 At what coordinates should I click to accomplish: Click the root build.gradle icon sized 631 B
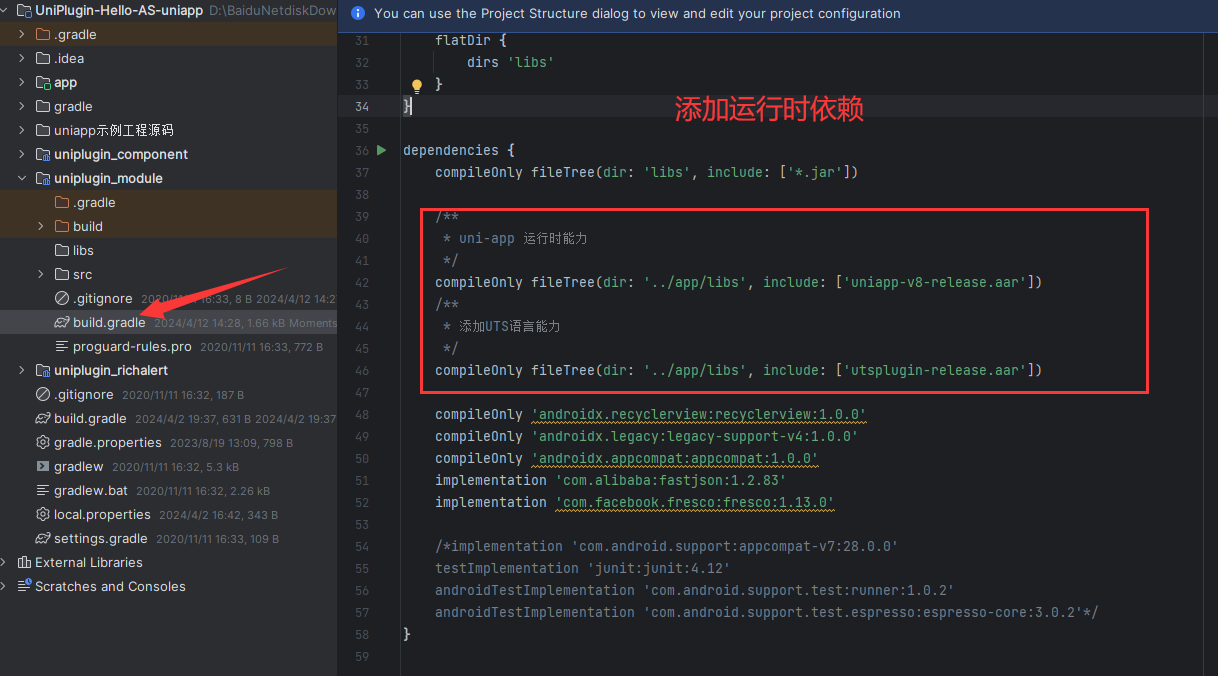coord(43,418)
